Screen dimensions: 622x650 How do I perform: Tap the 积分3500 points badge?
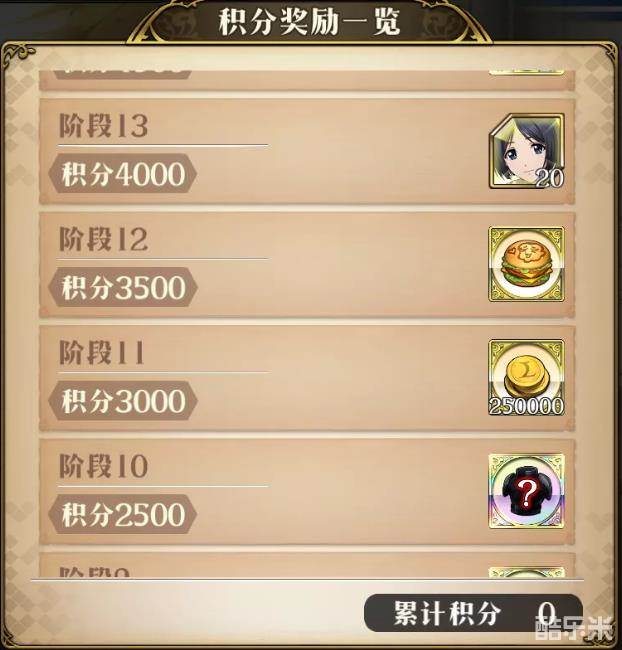(123, 287)
